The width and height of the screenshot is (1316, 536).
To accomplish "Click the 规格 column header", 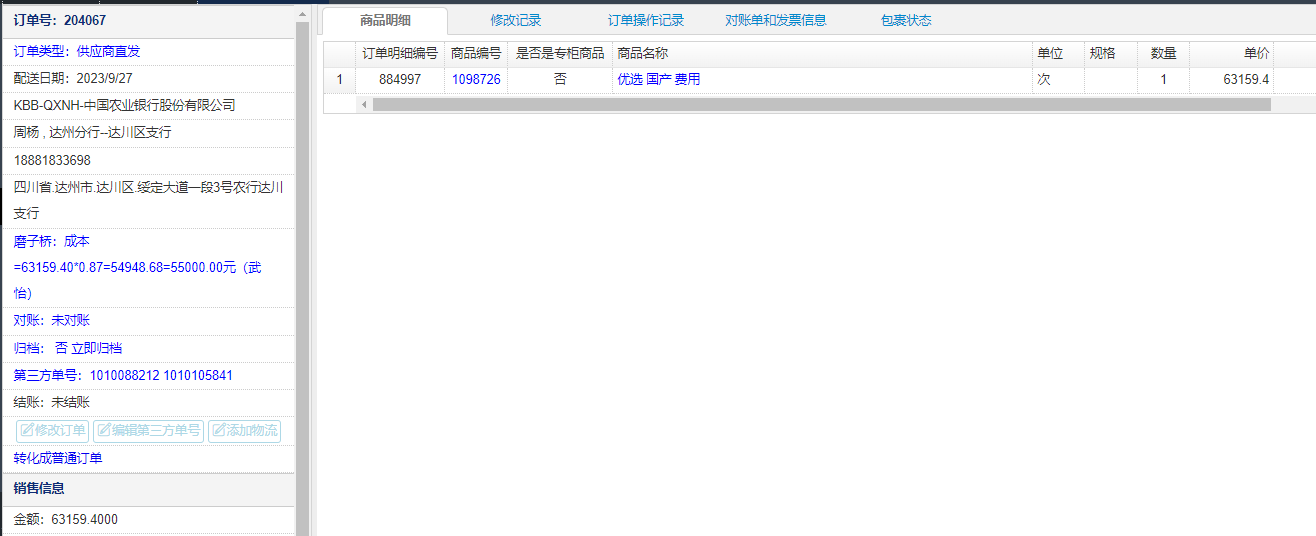I will [x=1111, y=53].
